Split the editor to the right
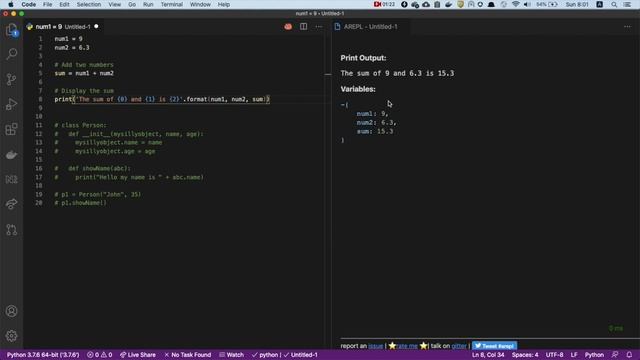Image resolution: width=640 pixels, height=360 pixels. tap(303, 27)
